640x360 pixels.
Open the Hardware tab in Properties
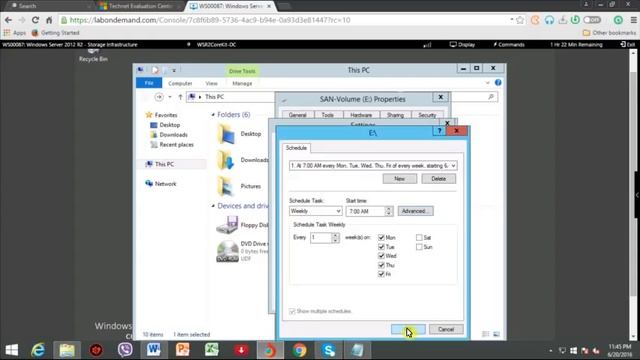point(361,115)
